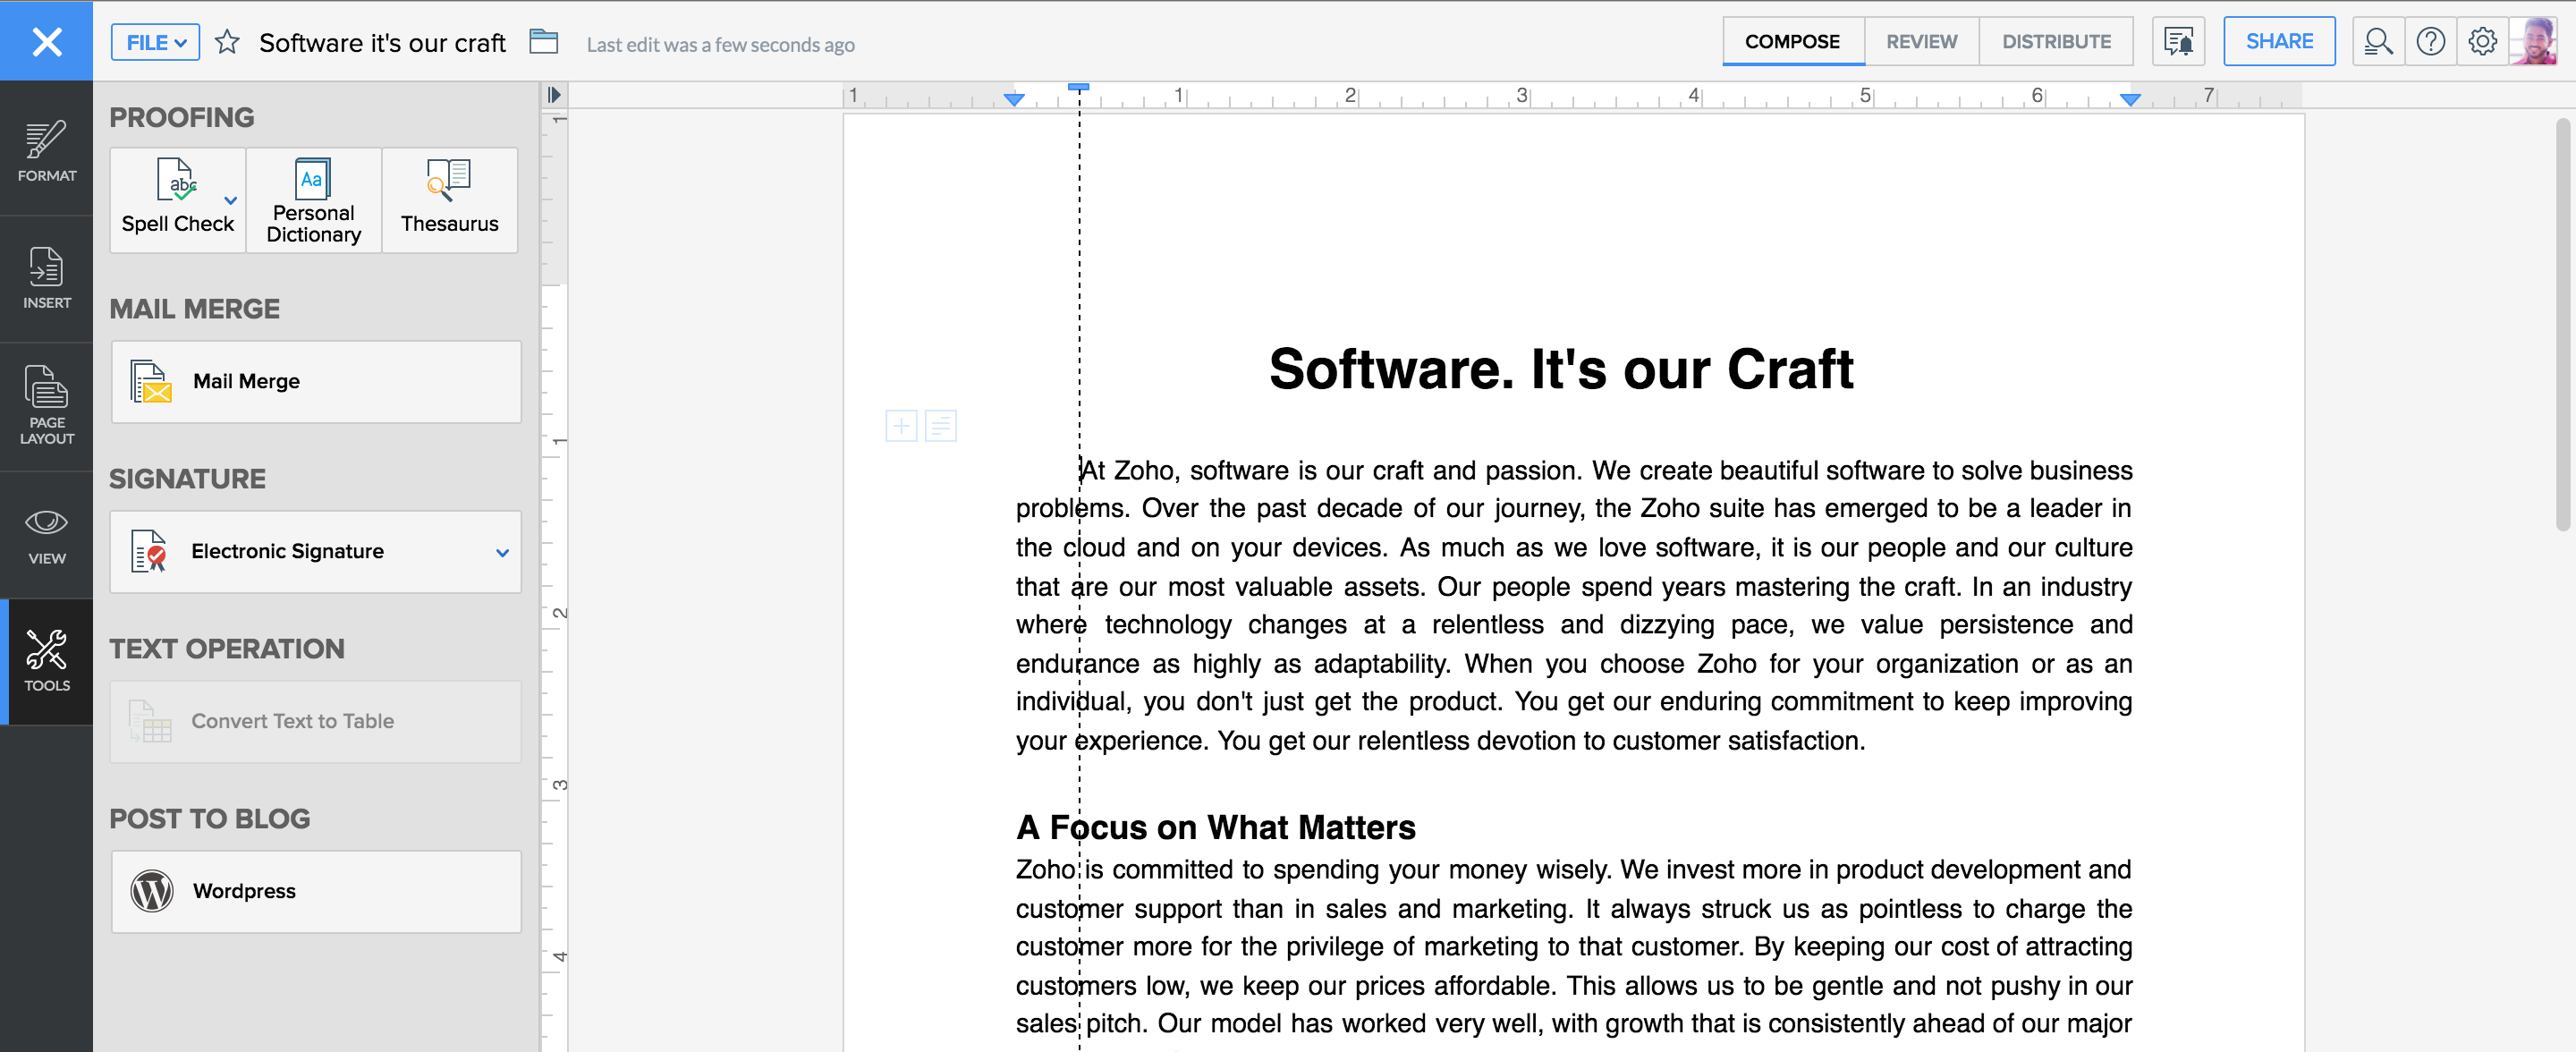Click the right indent marker on ruler
The height and width of the screenshot is (1052, 2576).
tap(2129, 99)
